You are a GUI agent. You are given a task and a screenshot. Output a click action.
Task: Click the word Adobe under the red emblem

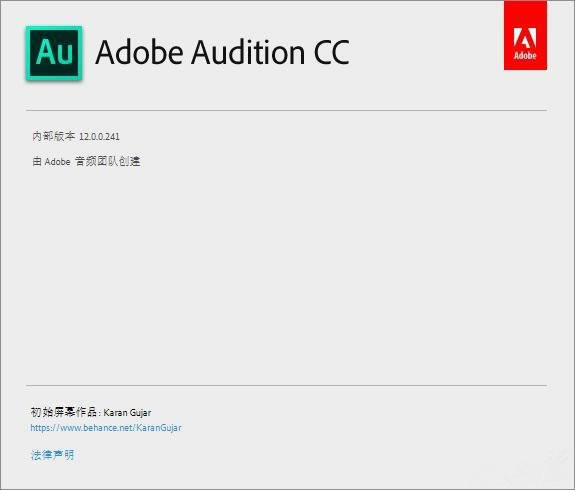coord(525,56)
